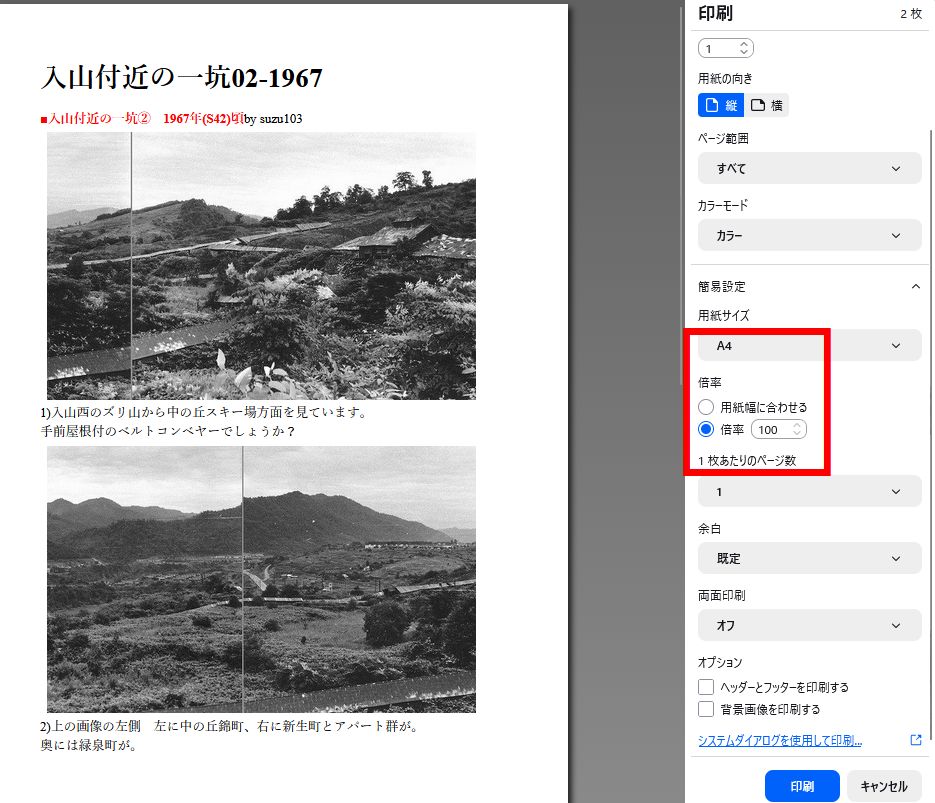Click the blue 印刷 button
The width and height of the screenshot is (935, 803).
pyautogui.click(x=801, y=786)
